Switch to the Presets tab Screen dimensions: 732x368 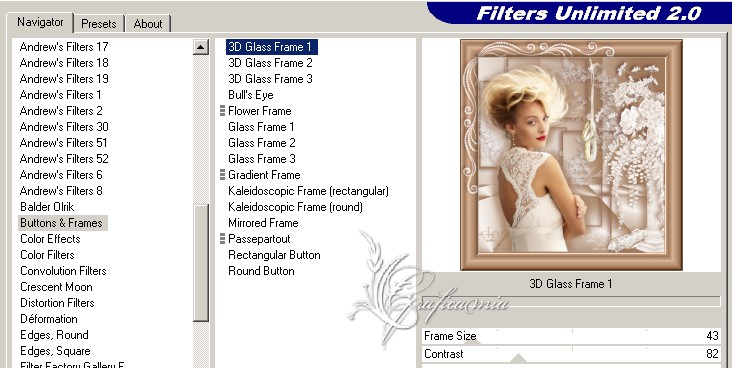pyautogui.click(x=99, y=24)
